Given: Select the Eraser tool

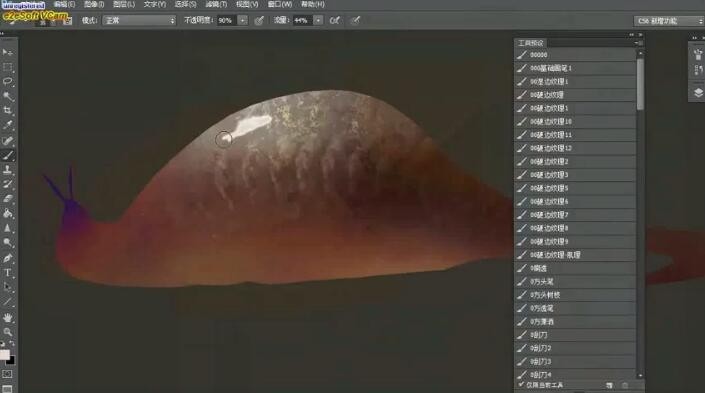Looking at the screenshot, I should [x=8, y=198].
